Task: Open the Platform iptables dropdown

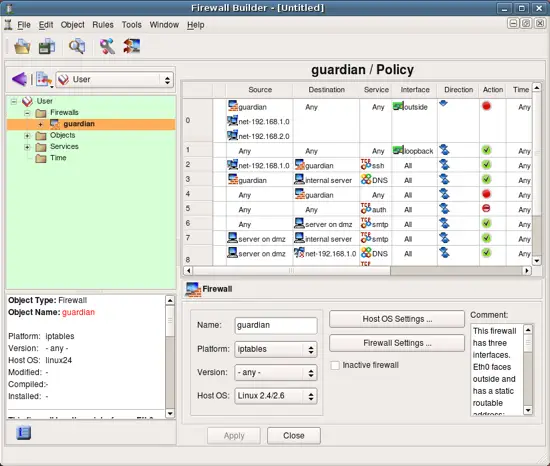Action: coord(276,349)
